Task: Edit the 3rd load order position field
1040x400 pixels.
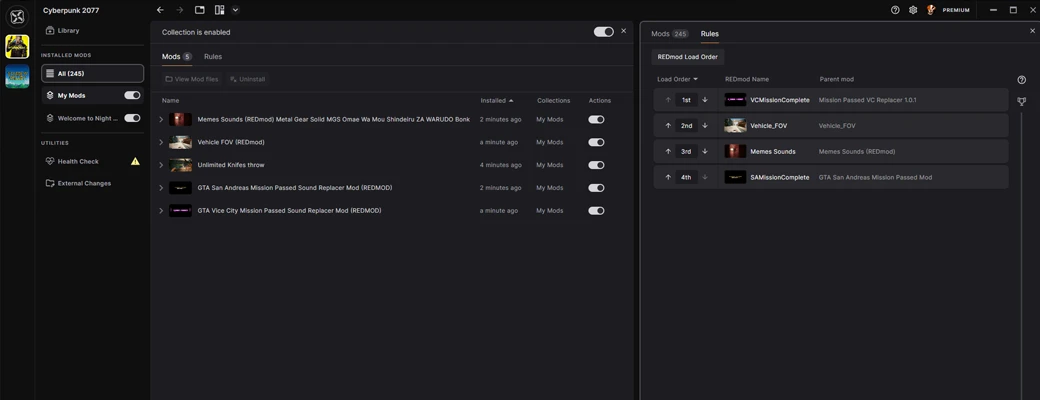Action: click(686, 151)
